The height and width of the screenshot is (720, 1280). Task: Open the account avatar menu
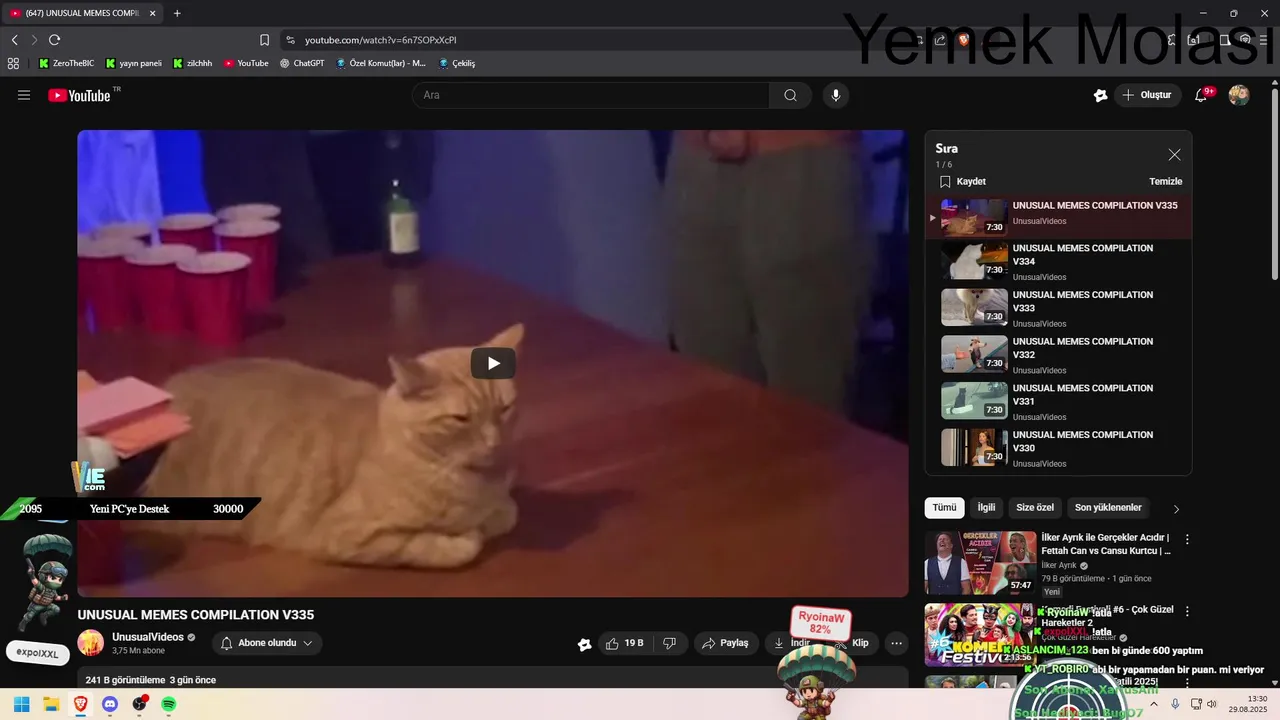(x=1239, y=95)
